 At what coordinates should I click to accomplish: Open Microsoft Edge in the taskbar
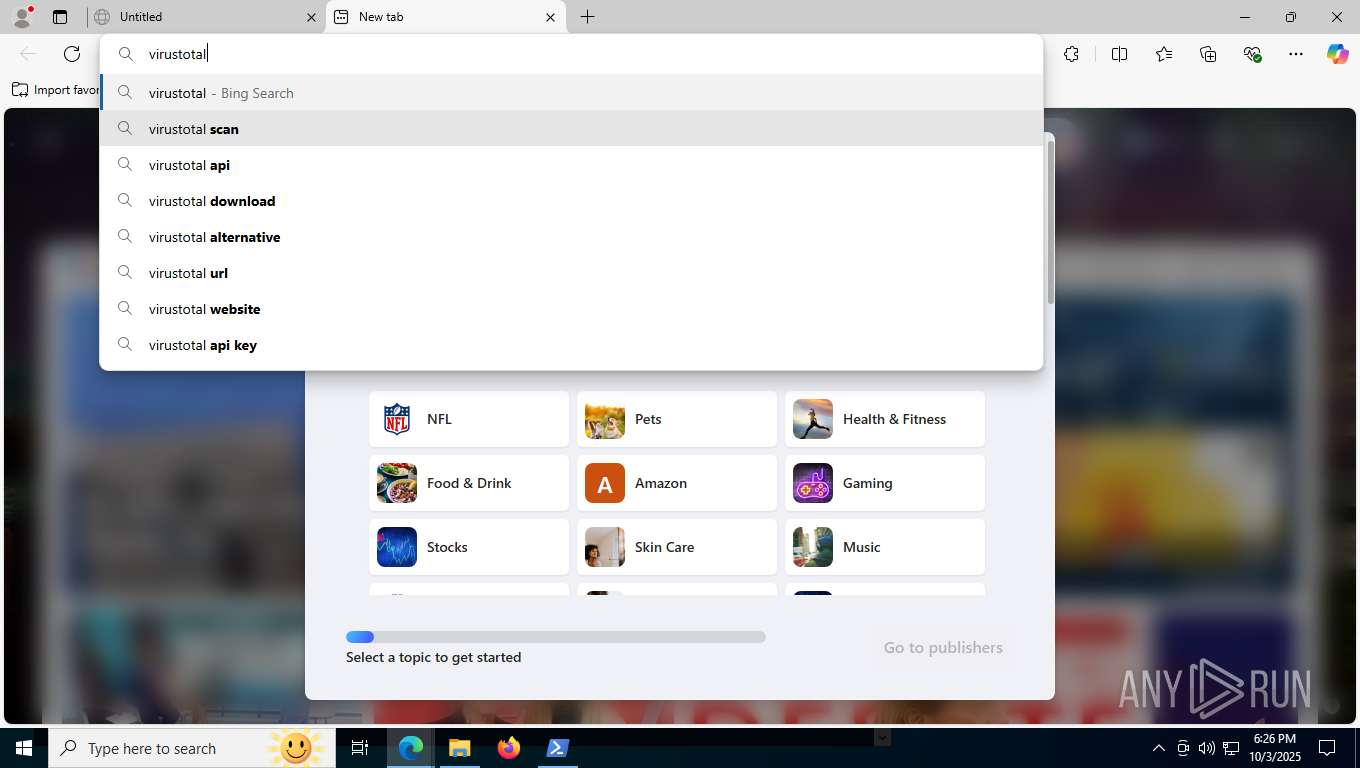411,748
